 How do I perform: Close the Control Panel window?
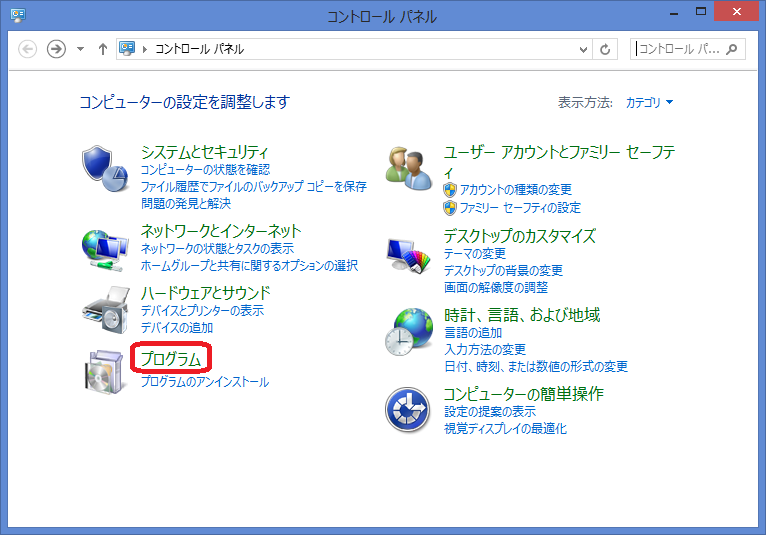click(x=737, y=12)
